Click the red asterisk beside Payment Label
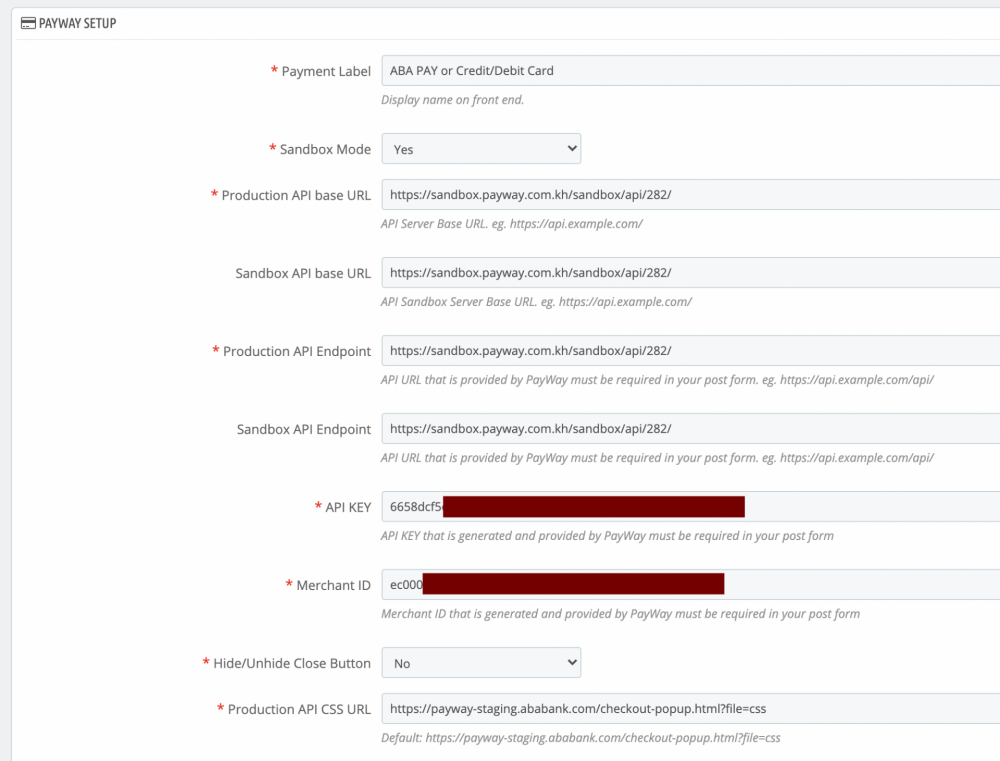 273,71
